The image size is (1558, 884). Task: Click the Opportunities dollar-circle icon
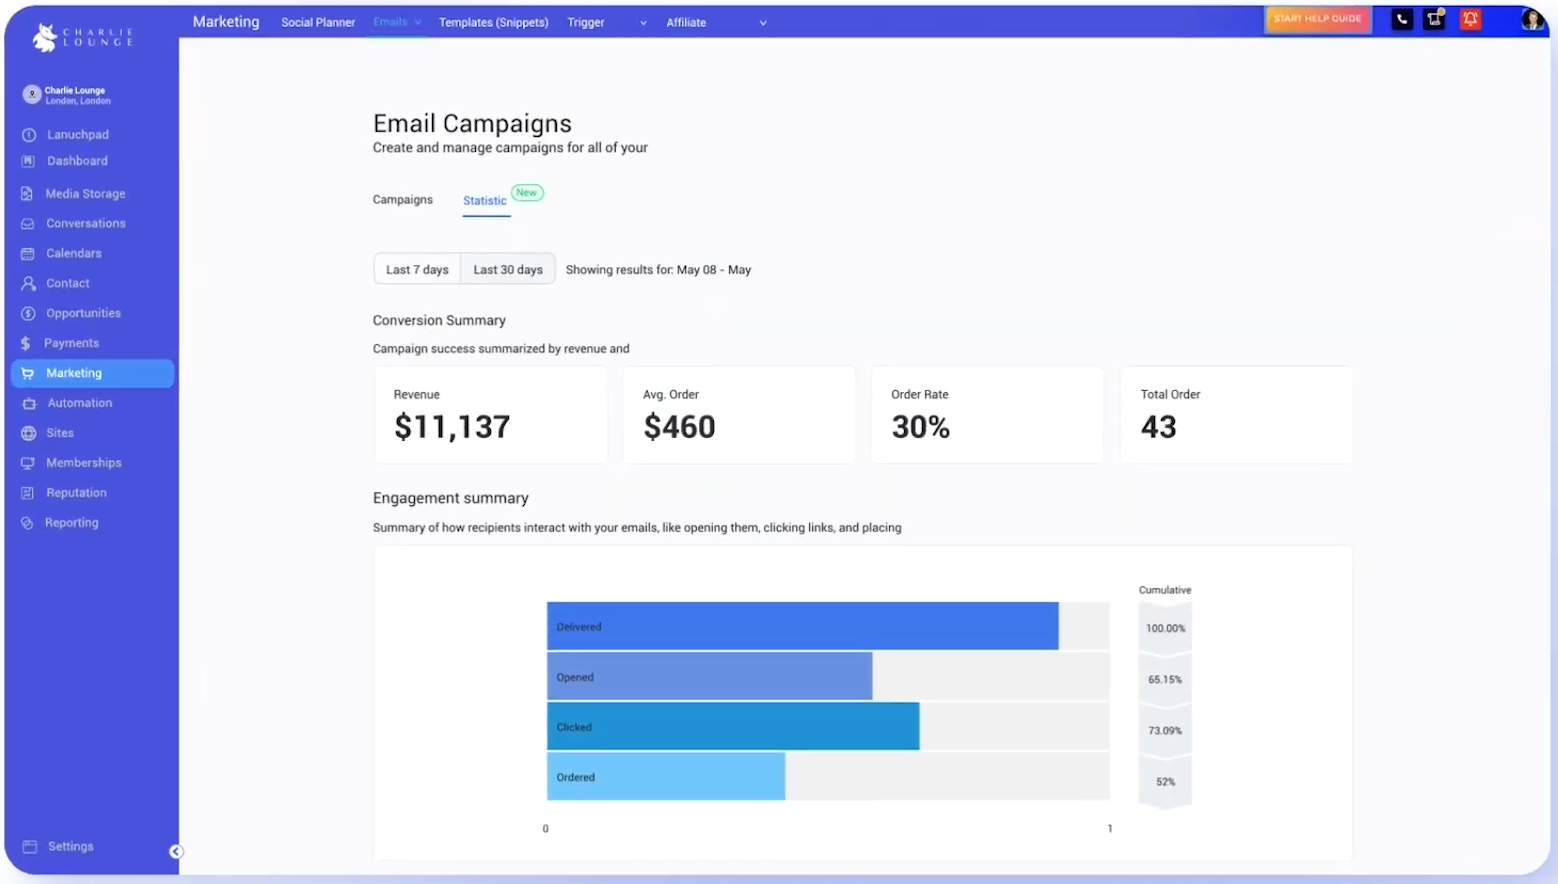28,314
